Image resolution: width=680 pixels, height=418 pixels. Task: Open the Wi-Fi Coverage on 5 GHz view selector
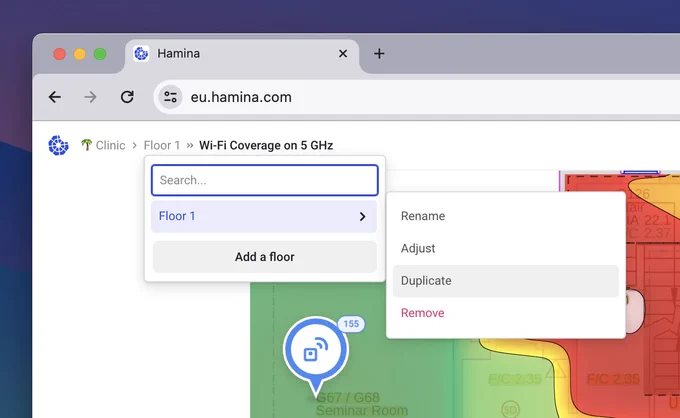coord(266,145)
